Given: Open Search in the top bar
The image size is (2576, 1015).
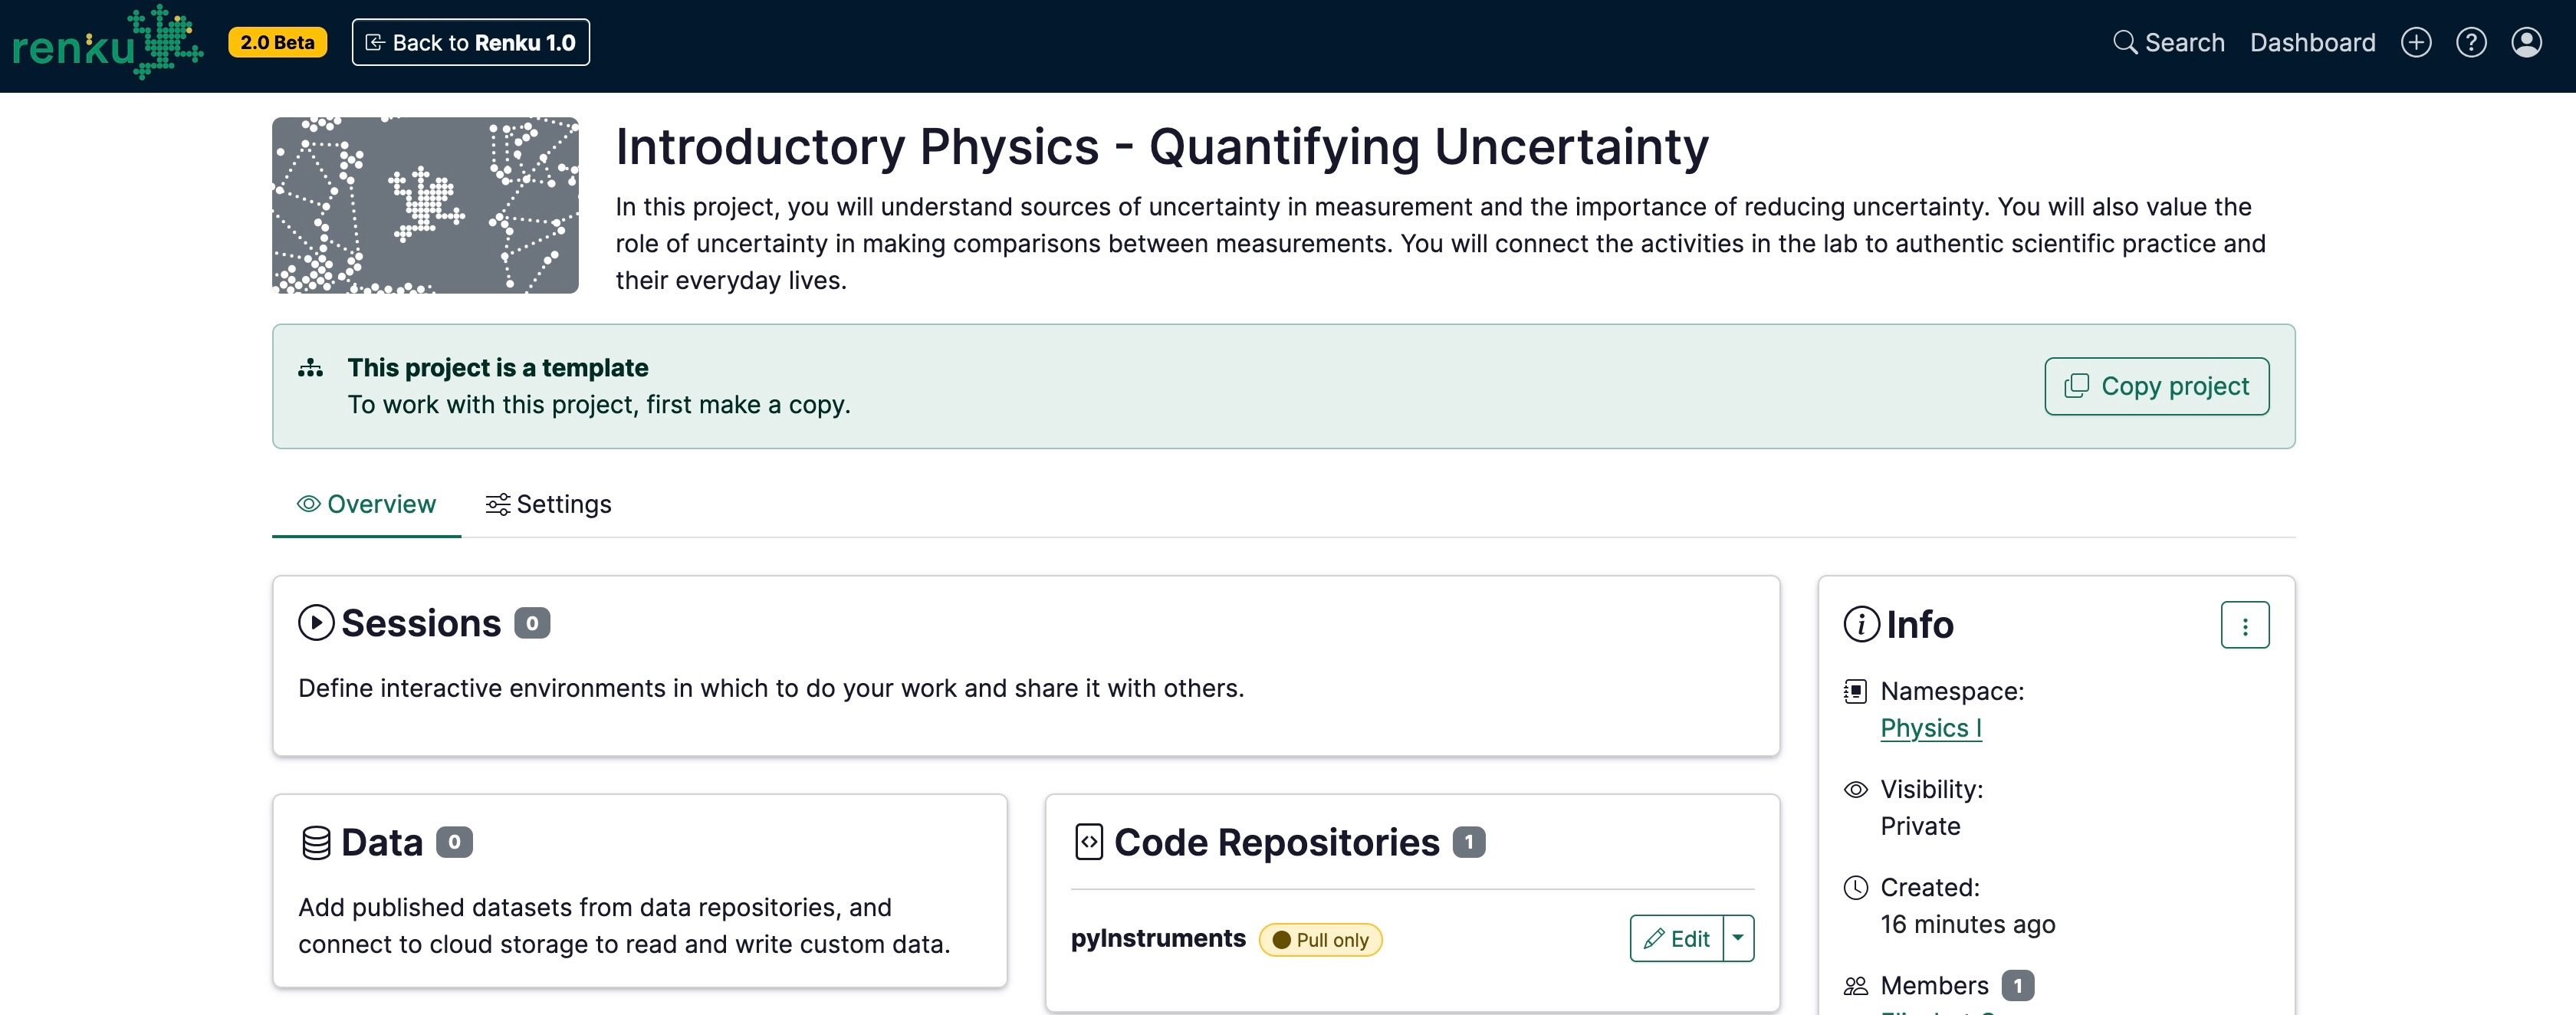Looking at the screenshot, I should (x=2168, y=42).
